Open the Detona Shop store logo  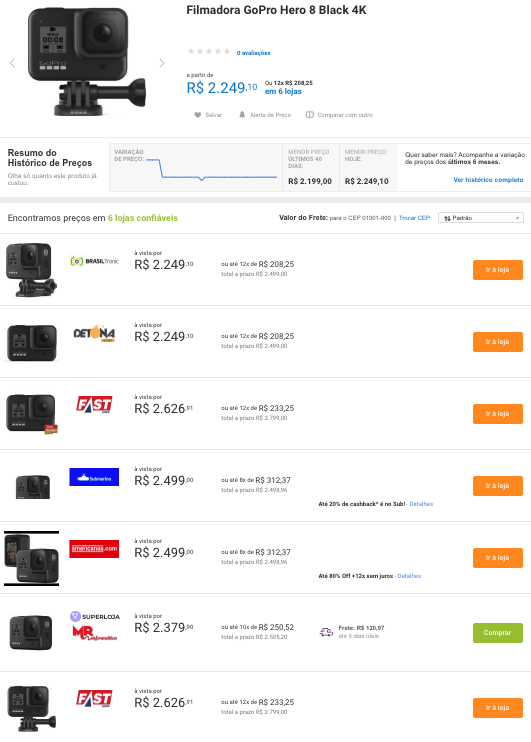tap(94, 334)
